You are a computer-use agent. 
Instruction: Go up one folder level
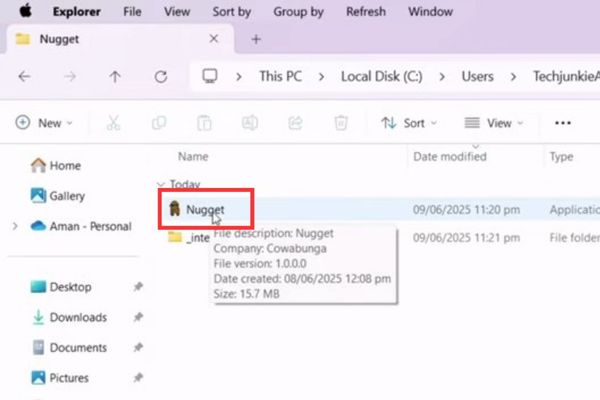click(115, 77)
